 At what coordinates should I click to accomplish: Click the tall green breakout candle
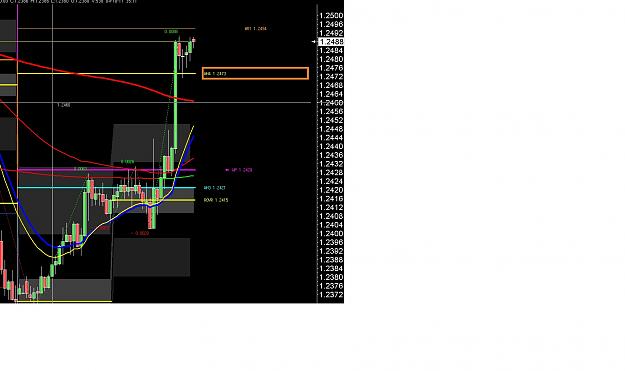(x=175, y=95)
